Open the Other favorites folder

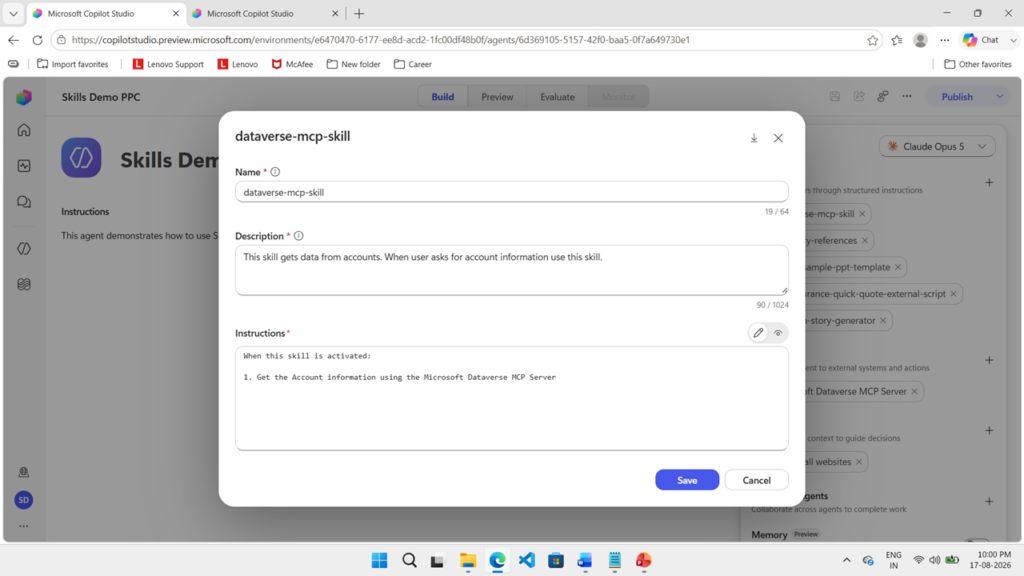[x=978, y=64]
